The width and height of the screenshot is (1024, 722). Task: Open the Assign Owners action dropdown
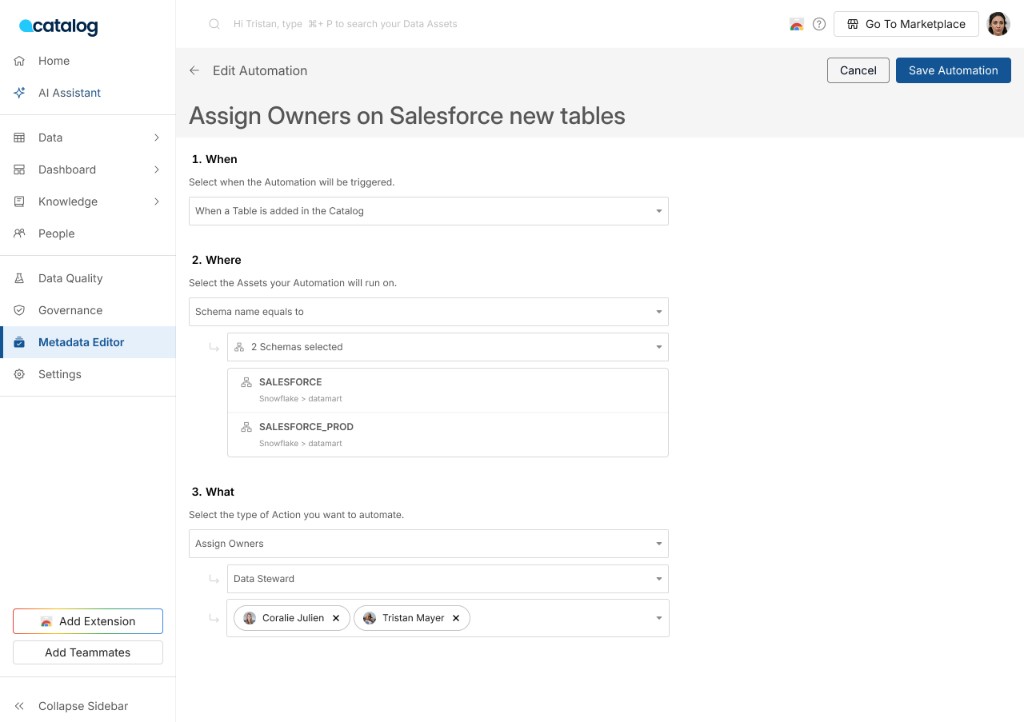428,544
